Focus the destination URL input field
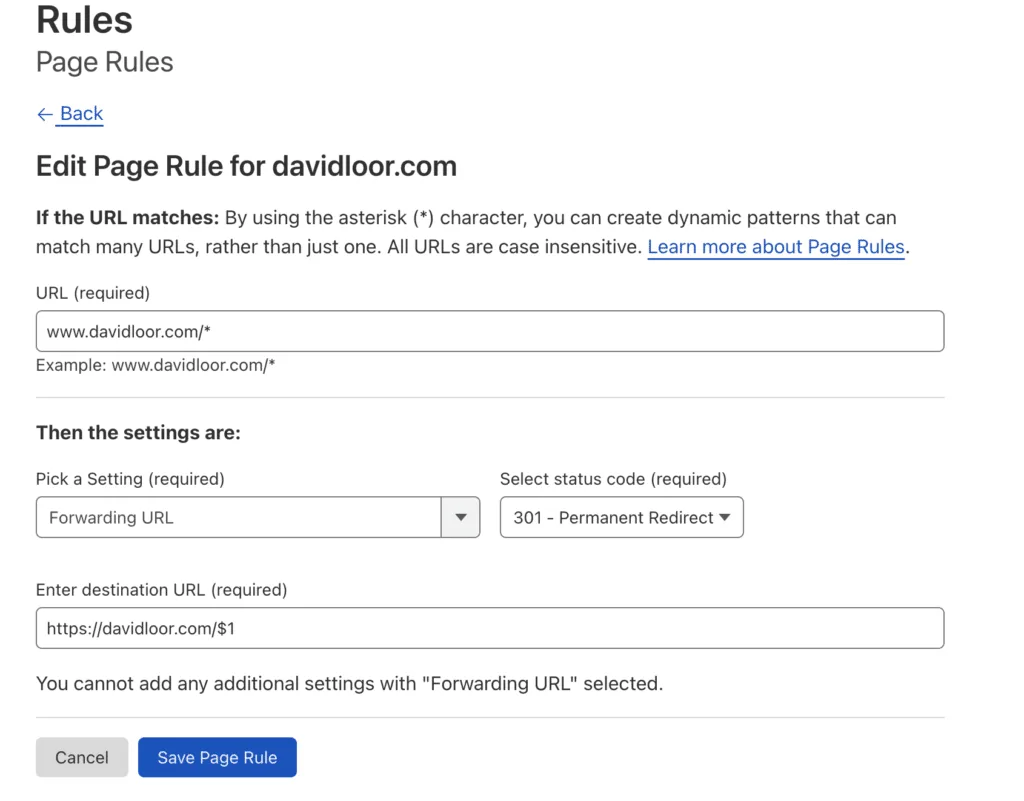The image size is (1024, 801). pos(490,628)
